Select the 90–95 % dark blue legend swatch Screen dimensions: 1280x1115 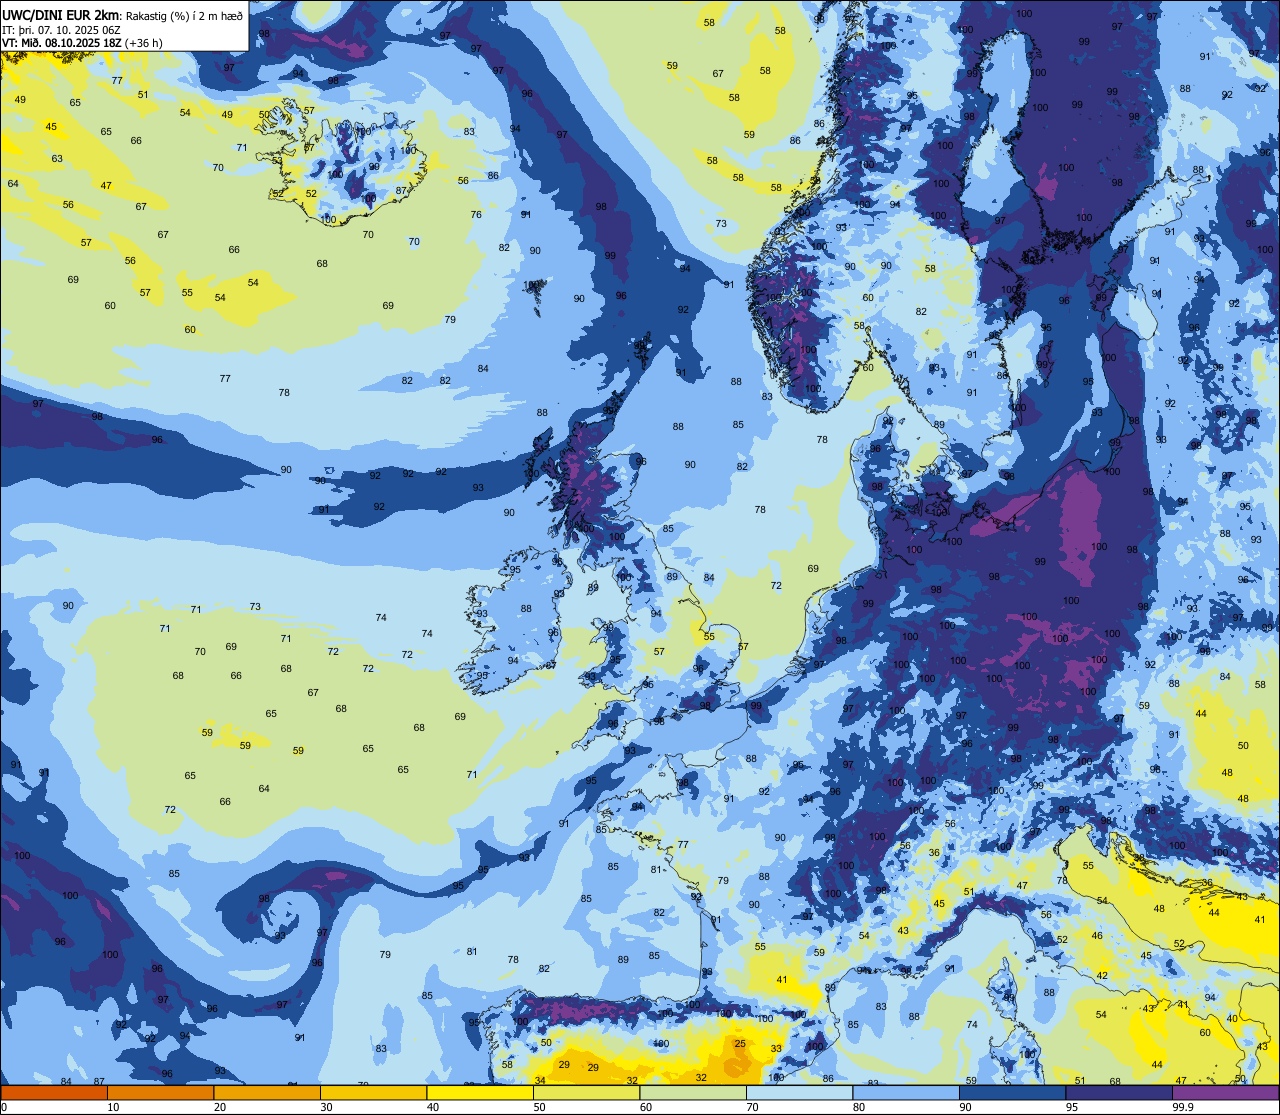tap(1012, 1093)
